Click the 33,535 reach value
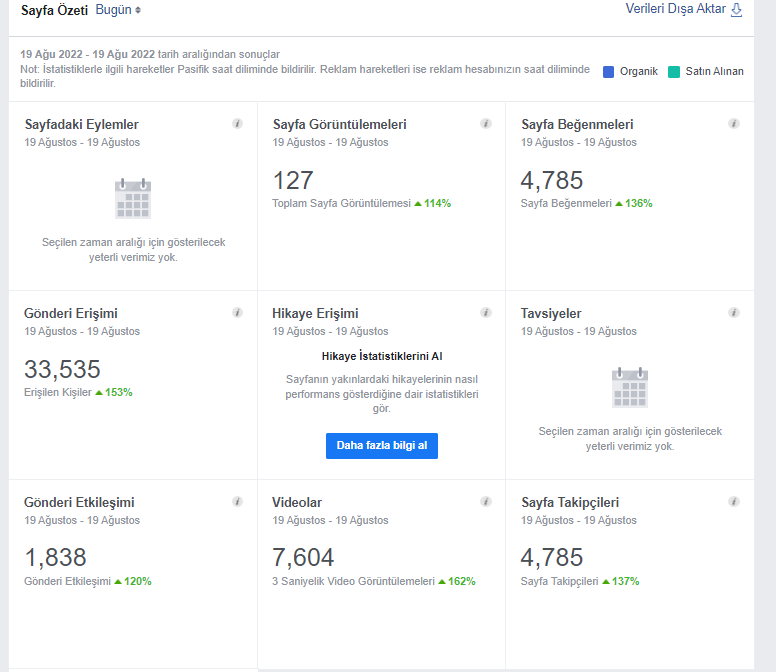This screenshot has height=672, width=776. 62,370
